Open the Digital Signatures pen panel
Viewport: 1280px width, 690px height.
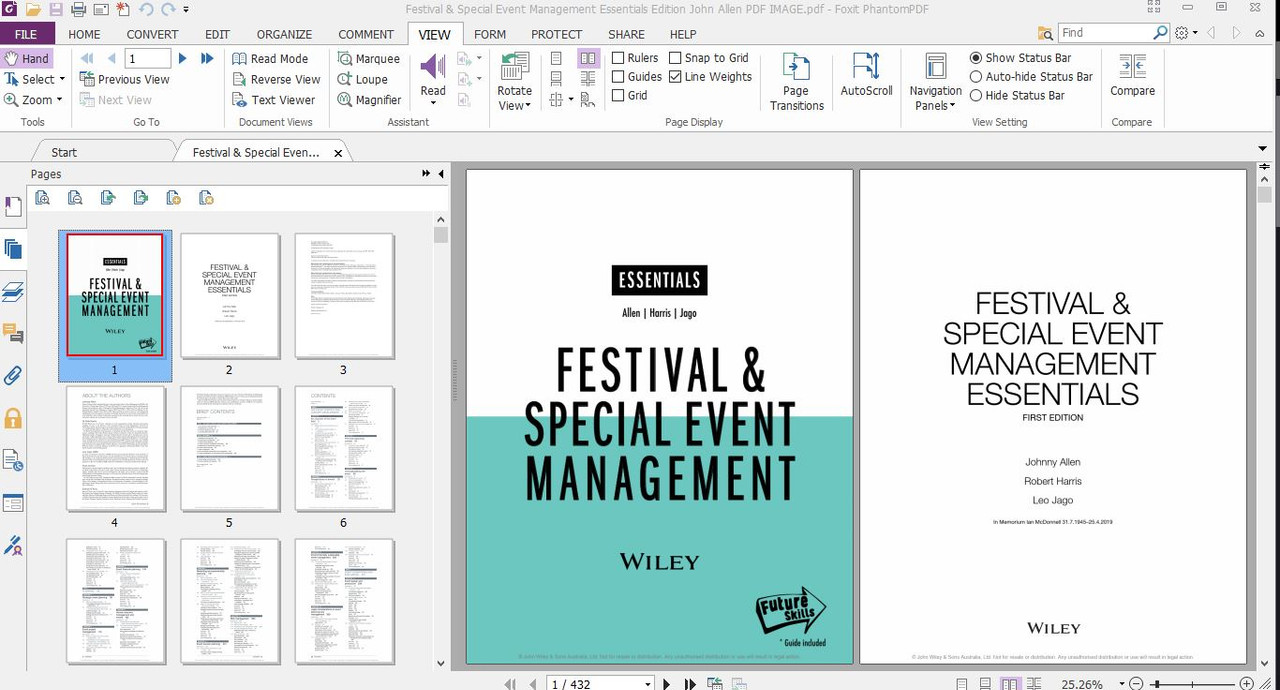pyautogui.click(x=13, y=546)
